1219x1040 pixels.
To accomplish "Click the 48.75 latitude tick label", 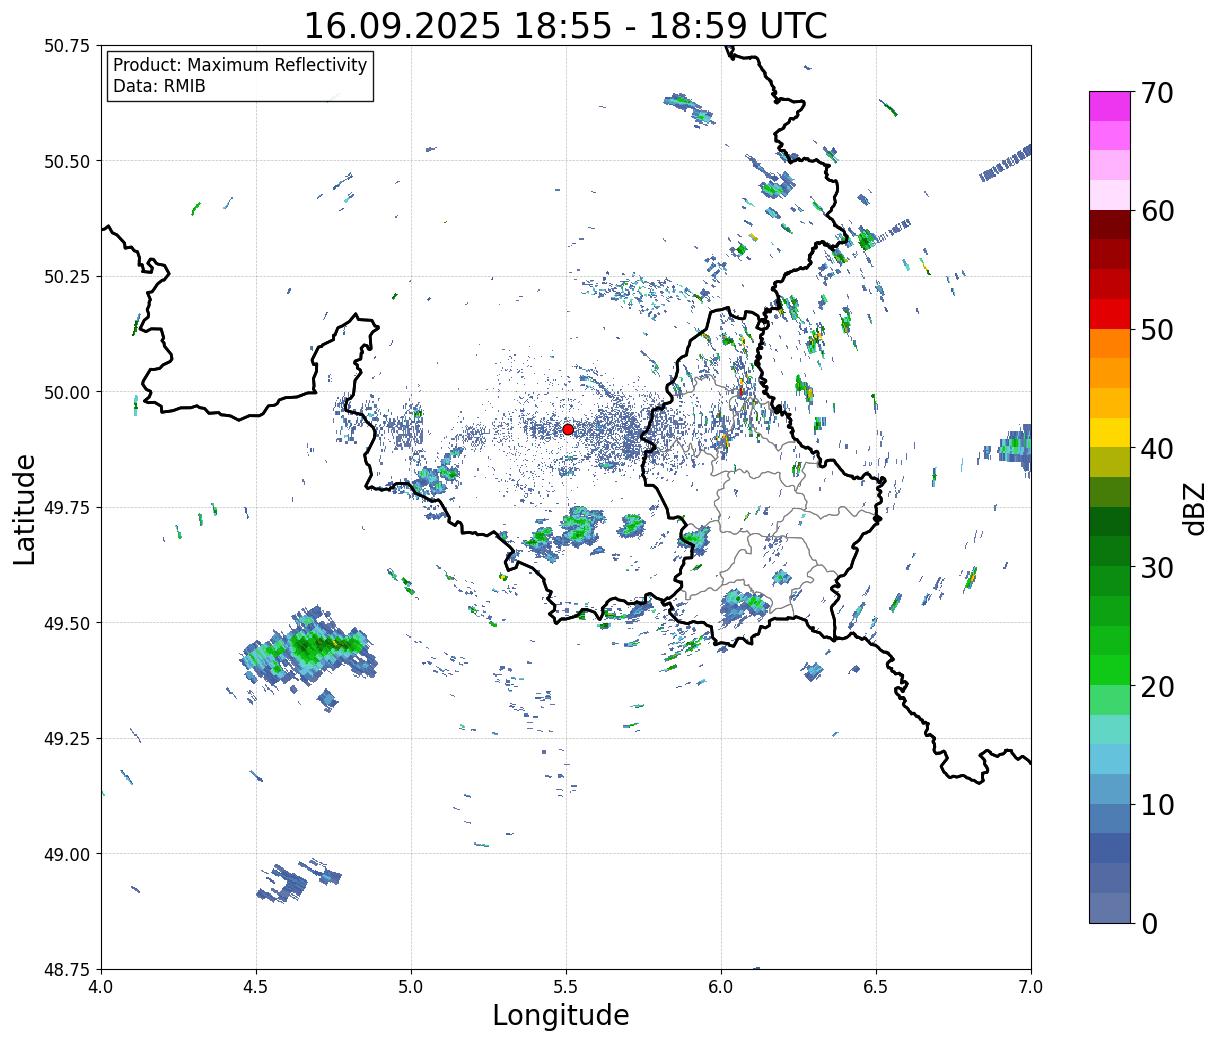I will (x=67, y=969).
